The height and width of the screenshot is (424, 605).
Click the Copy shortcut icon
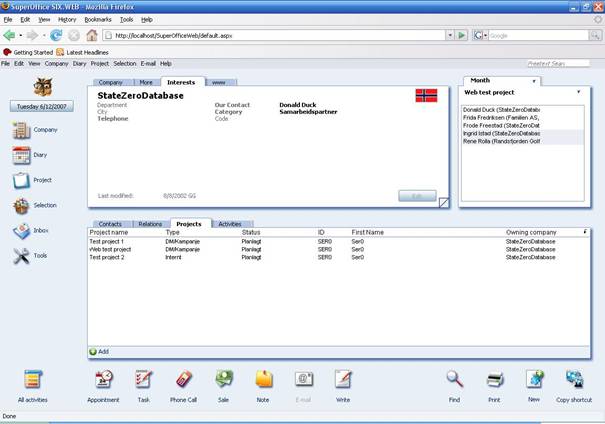click(x=575, y=380)
